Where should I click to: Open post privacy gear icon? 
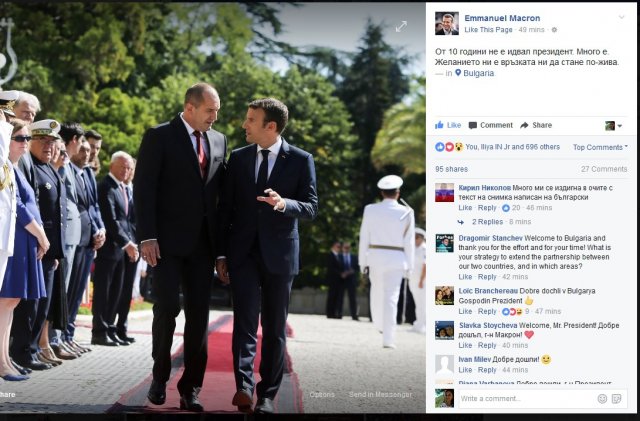click(x=554, y=30)
